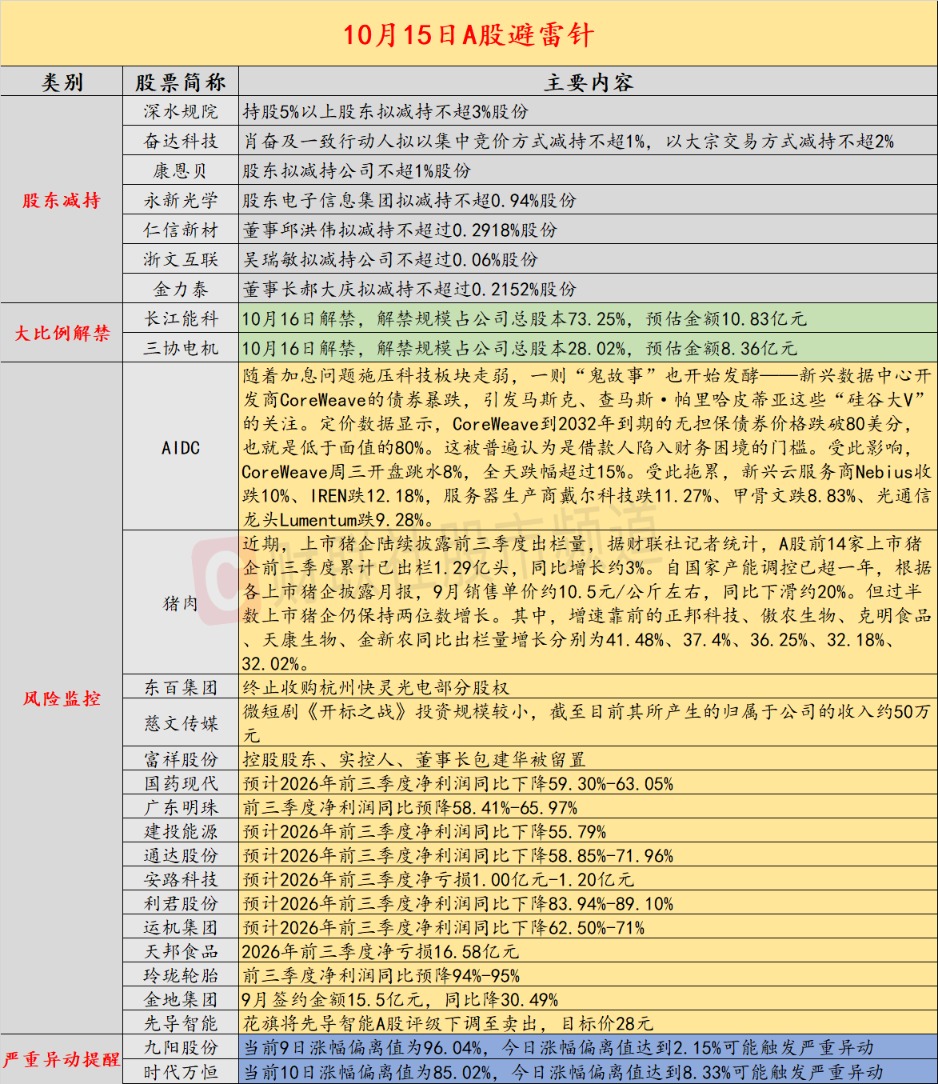Select stock name "深水规院"

point(180,111)
